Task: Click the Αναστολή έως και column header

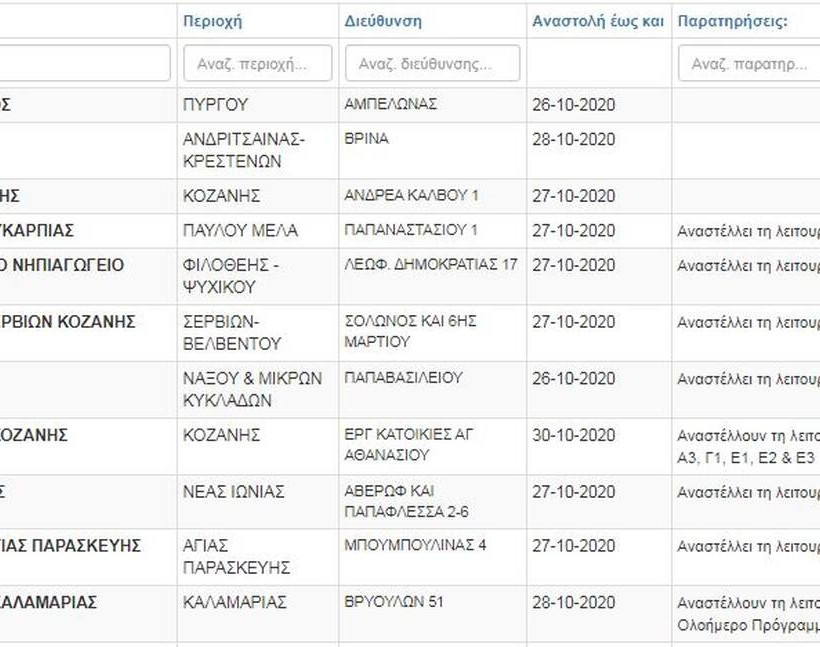Action: point(597,21)
